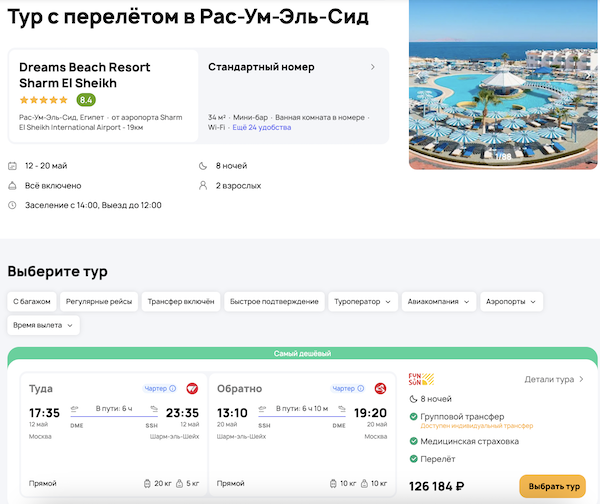Click the clock icon beside check-in time
The image size is (600, 504).
(12, 205)
